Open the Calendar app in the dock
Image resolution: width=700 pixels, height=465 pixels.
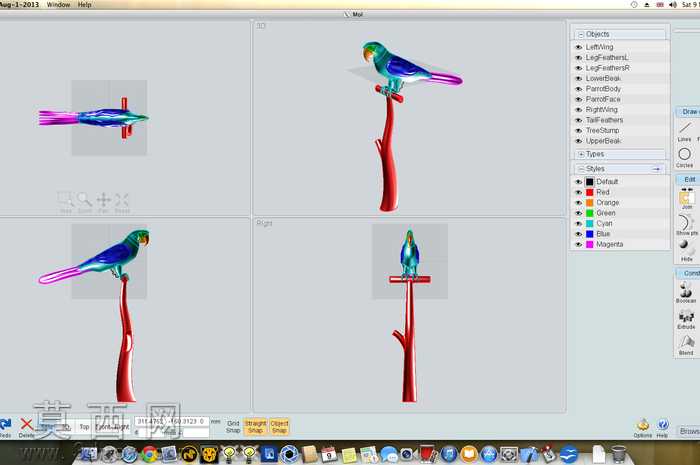click(x=329, y=454)
